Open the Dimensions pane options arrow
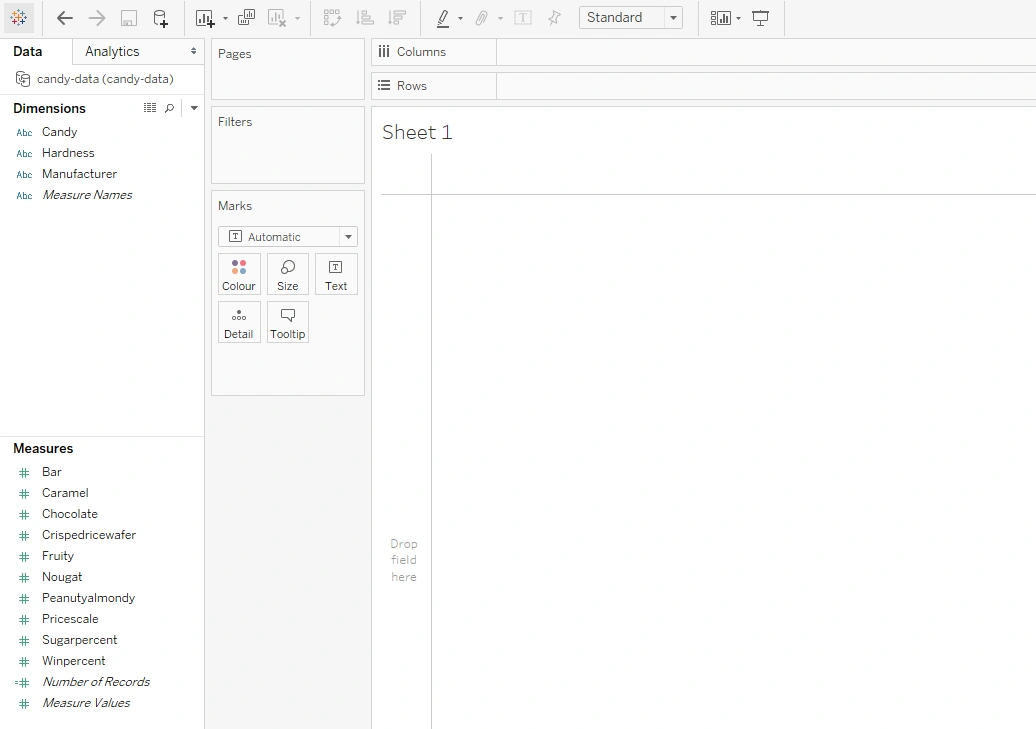This screenshot has height=729, width=1036. 194,108
